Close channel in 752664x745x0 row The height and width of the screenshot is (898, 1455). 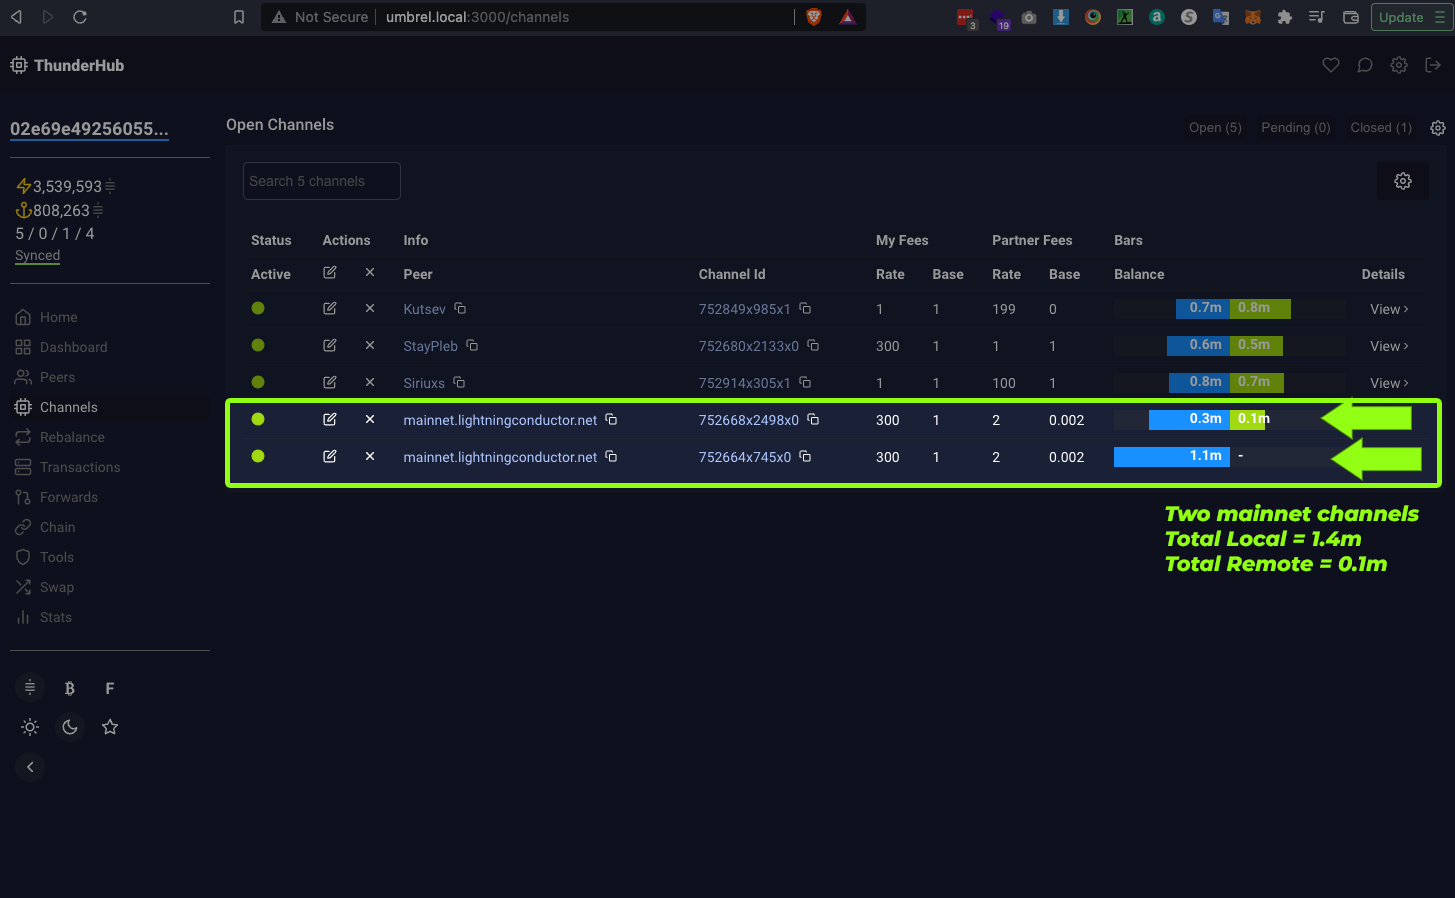tap(370, 457)
